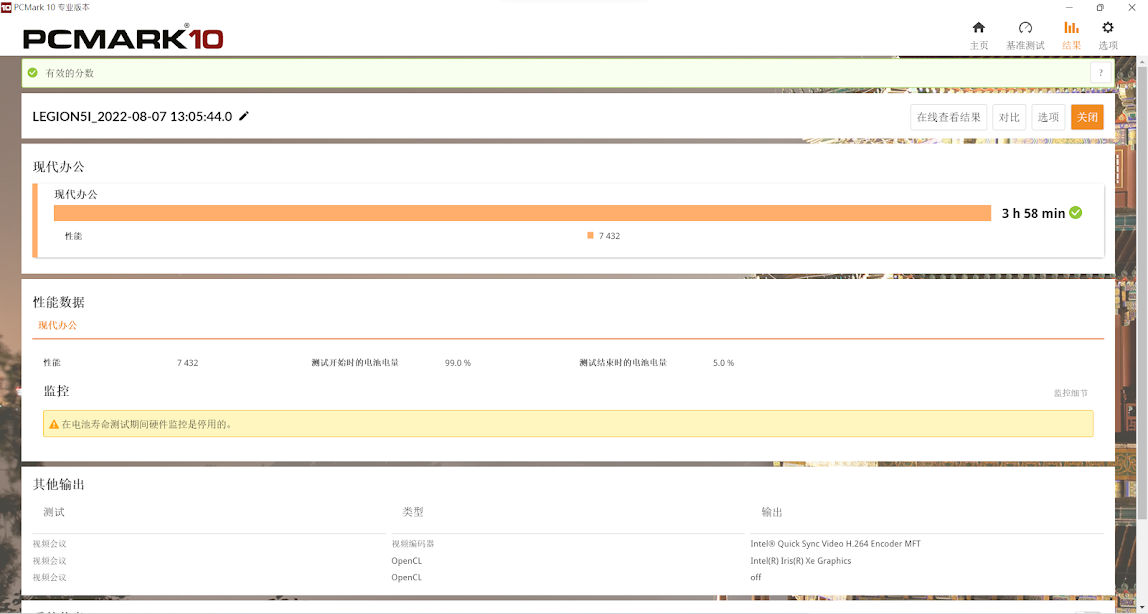Click the 5.0 % ending battery value
The image size is (1148, 614).
(x=723, y=362)
